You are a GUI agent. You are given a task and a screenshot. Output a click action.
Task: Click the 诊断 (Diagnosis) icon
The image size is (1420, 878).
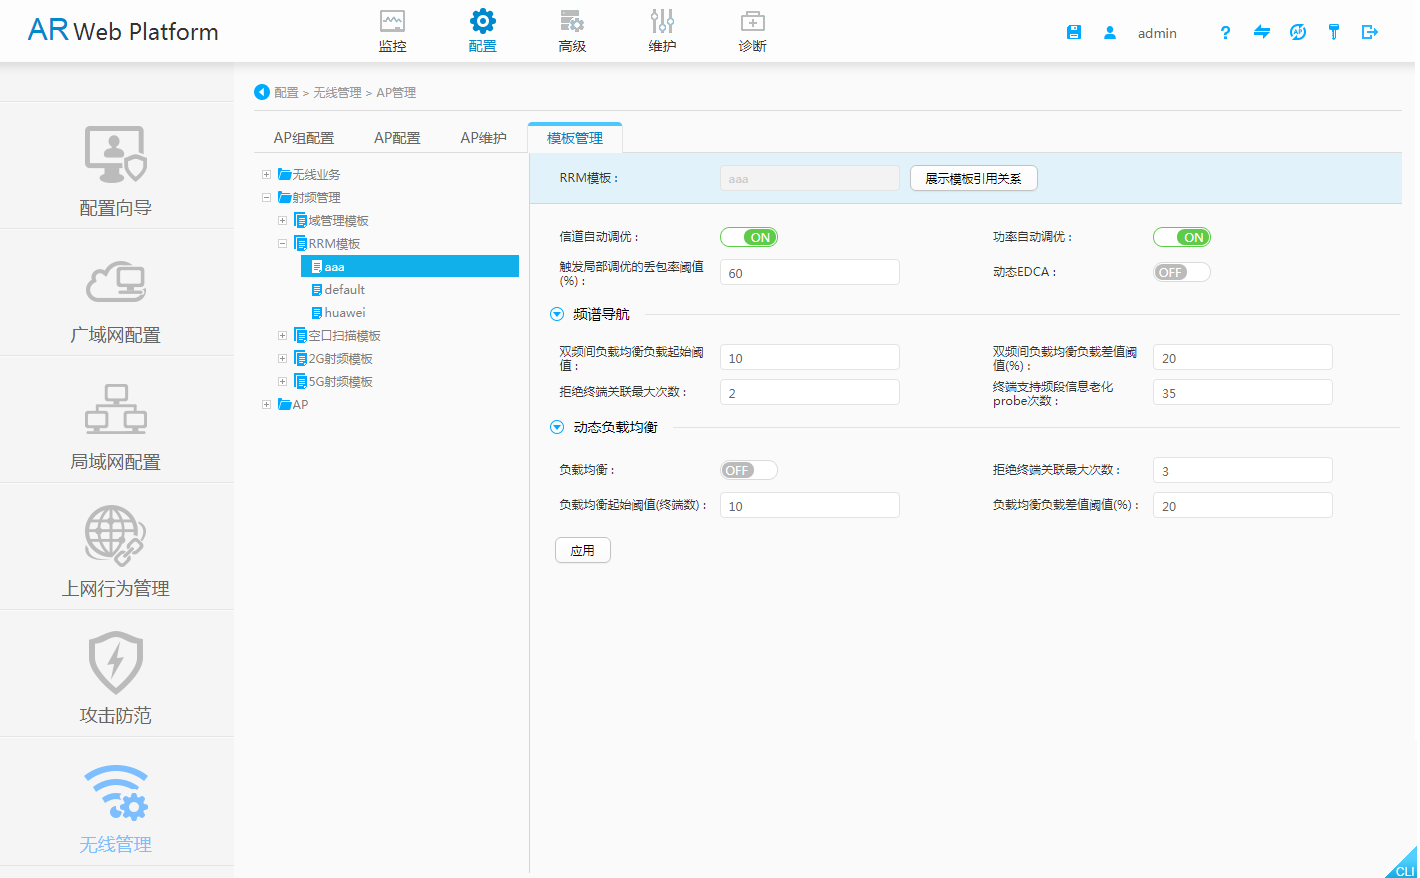coord(752,28)
